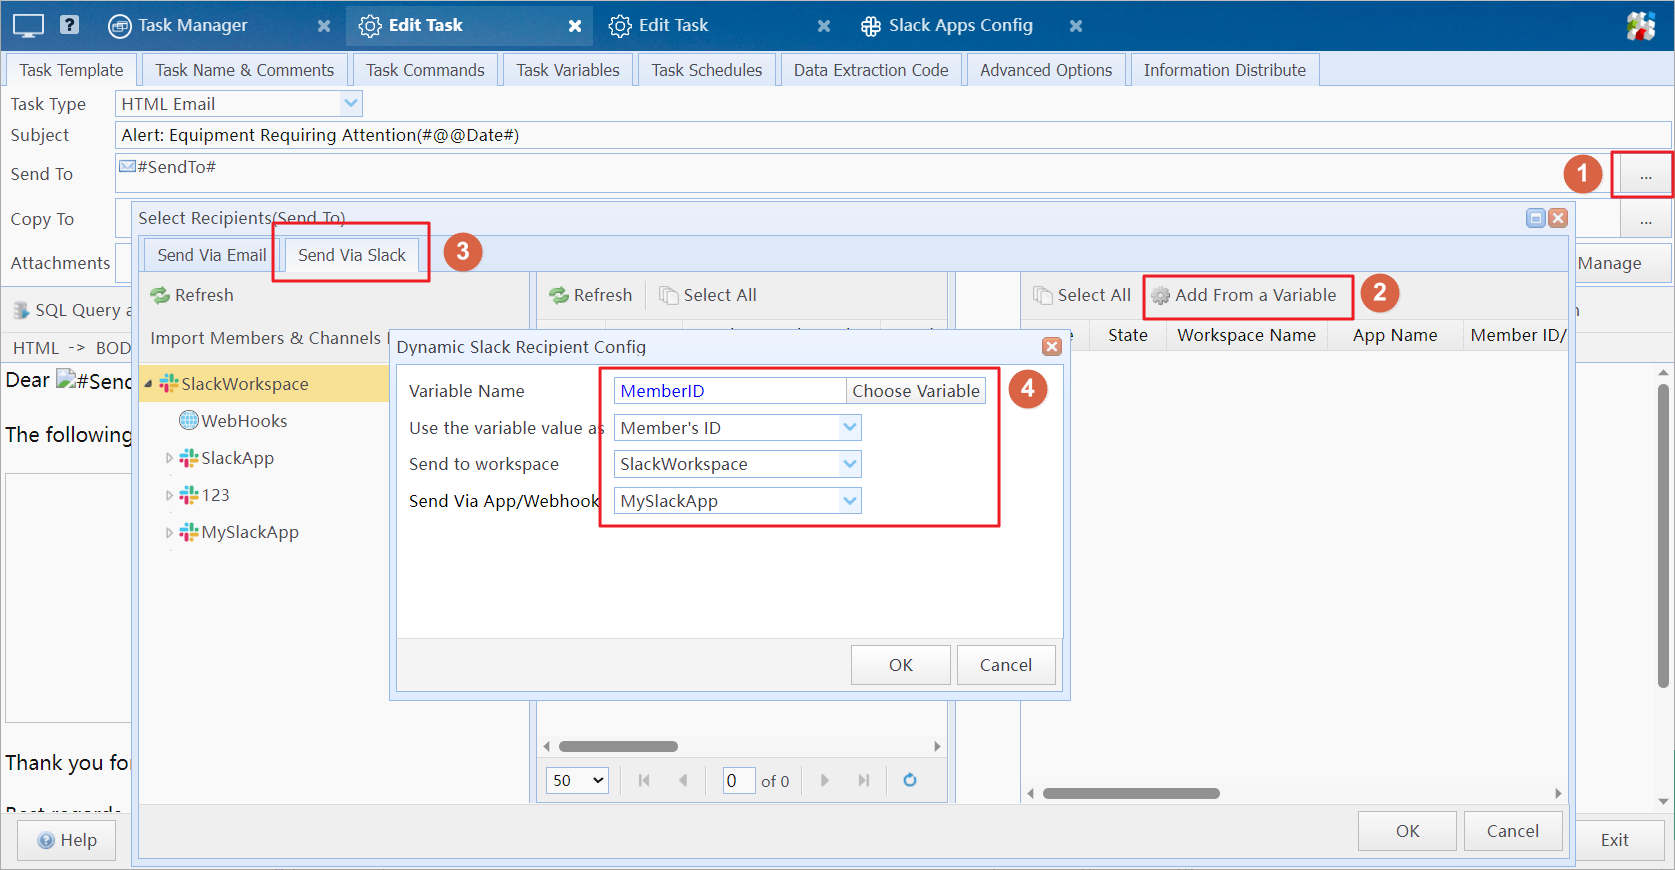Close the active Edit Task tab

(575, 26)
